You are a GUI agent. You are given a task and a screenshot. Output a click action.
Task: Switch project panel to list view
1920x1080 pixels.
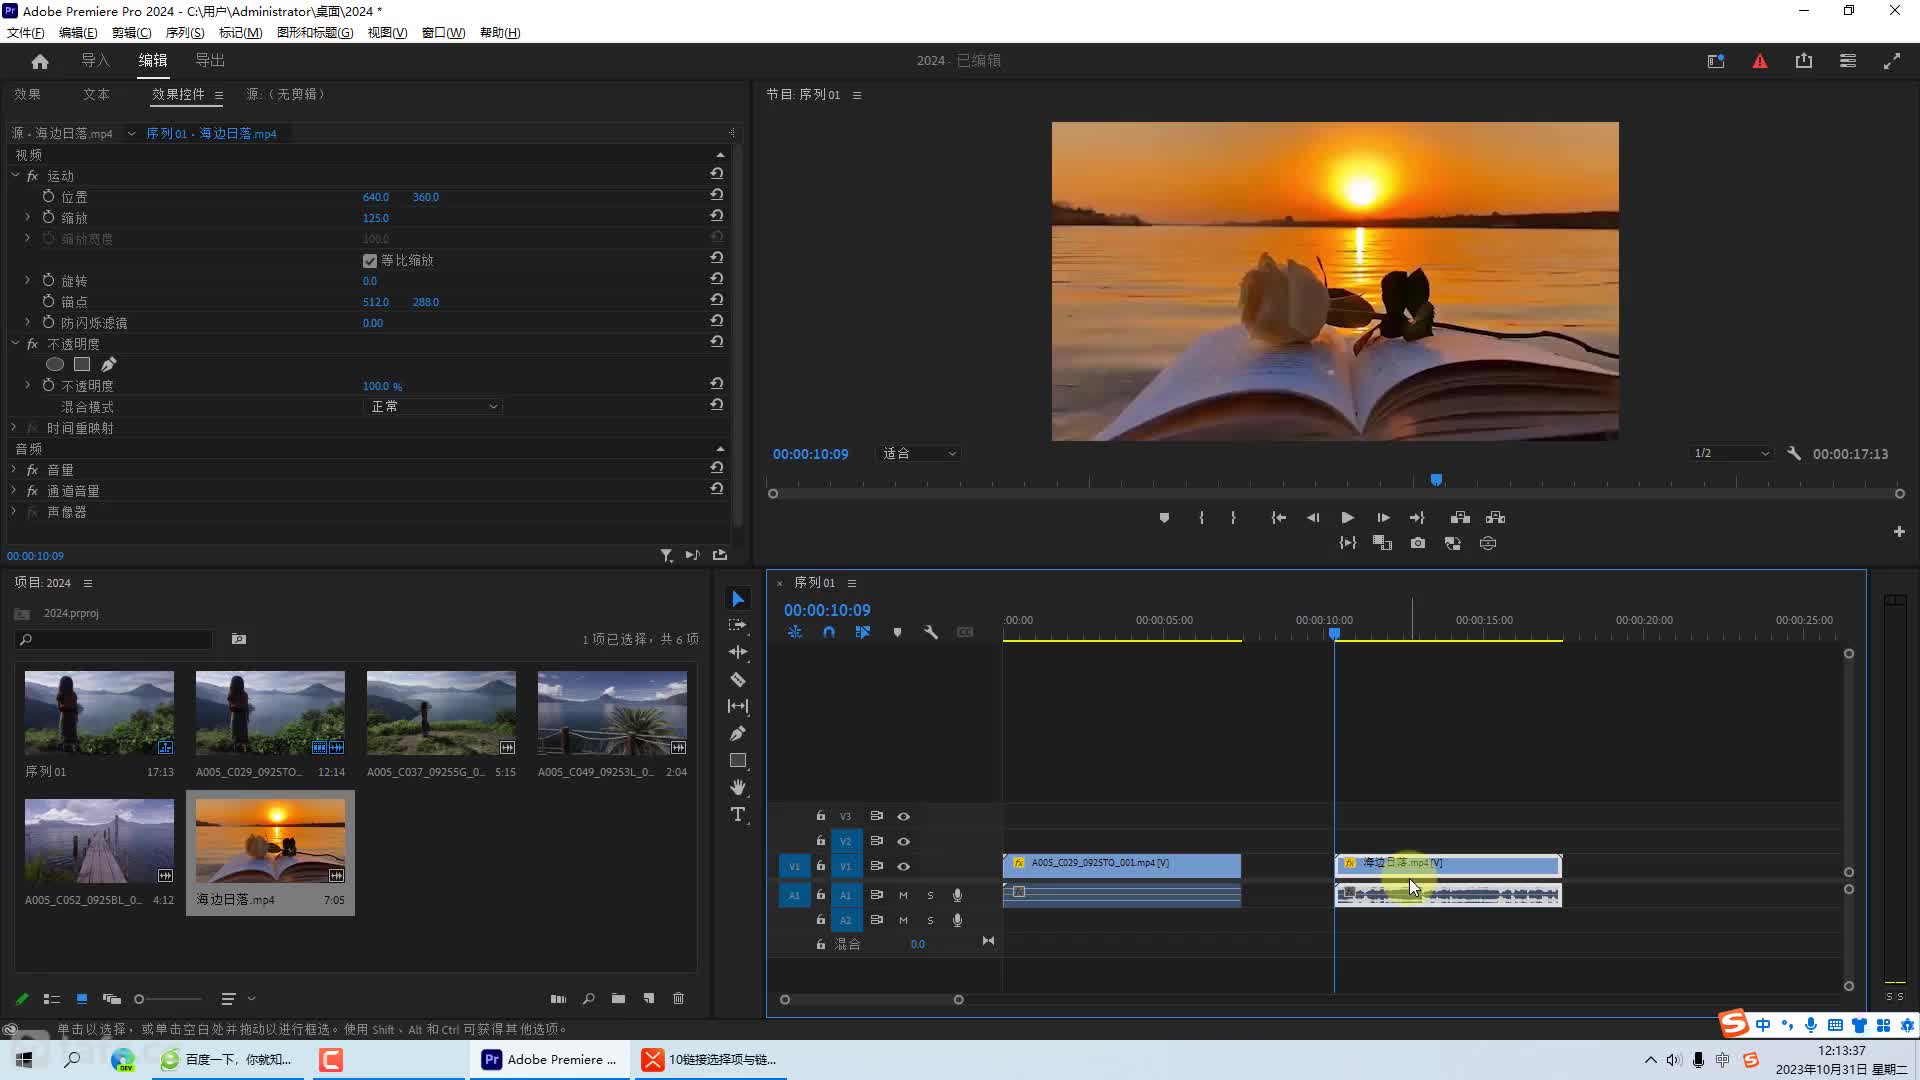point(52,998)
